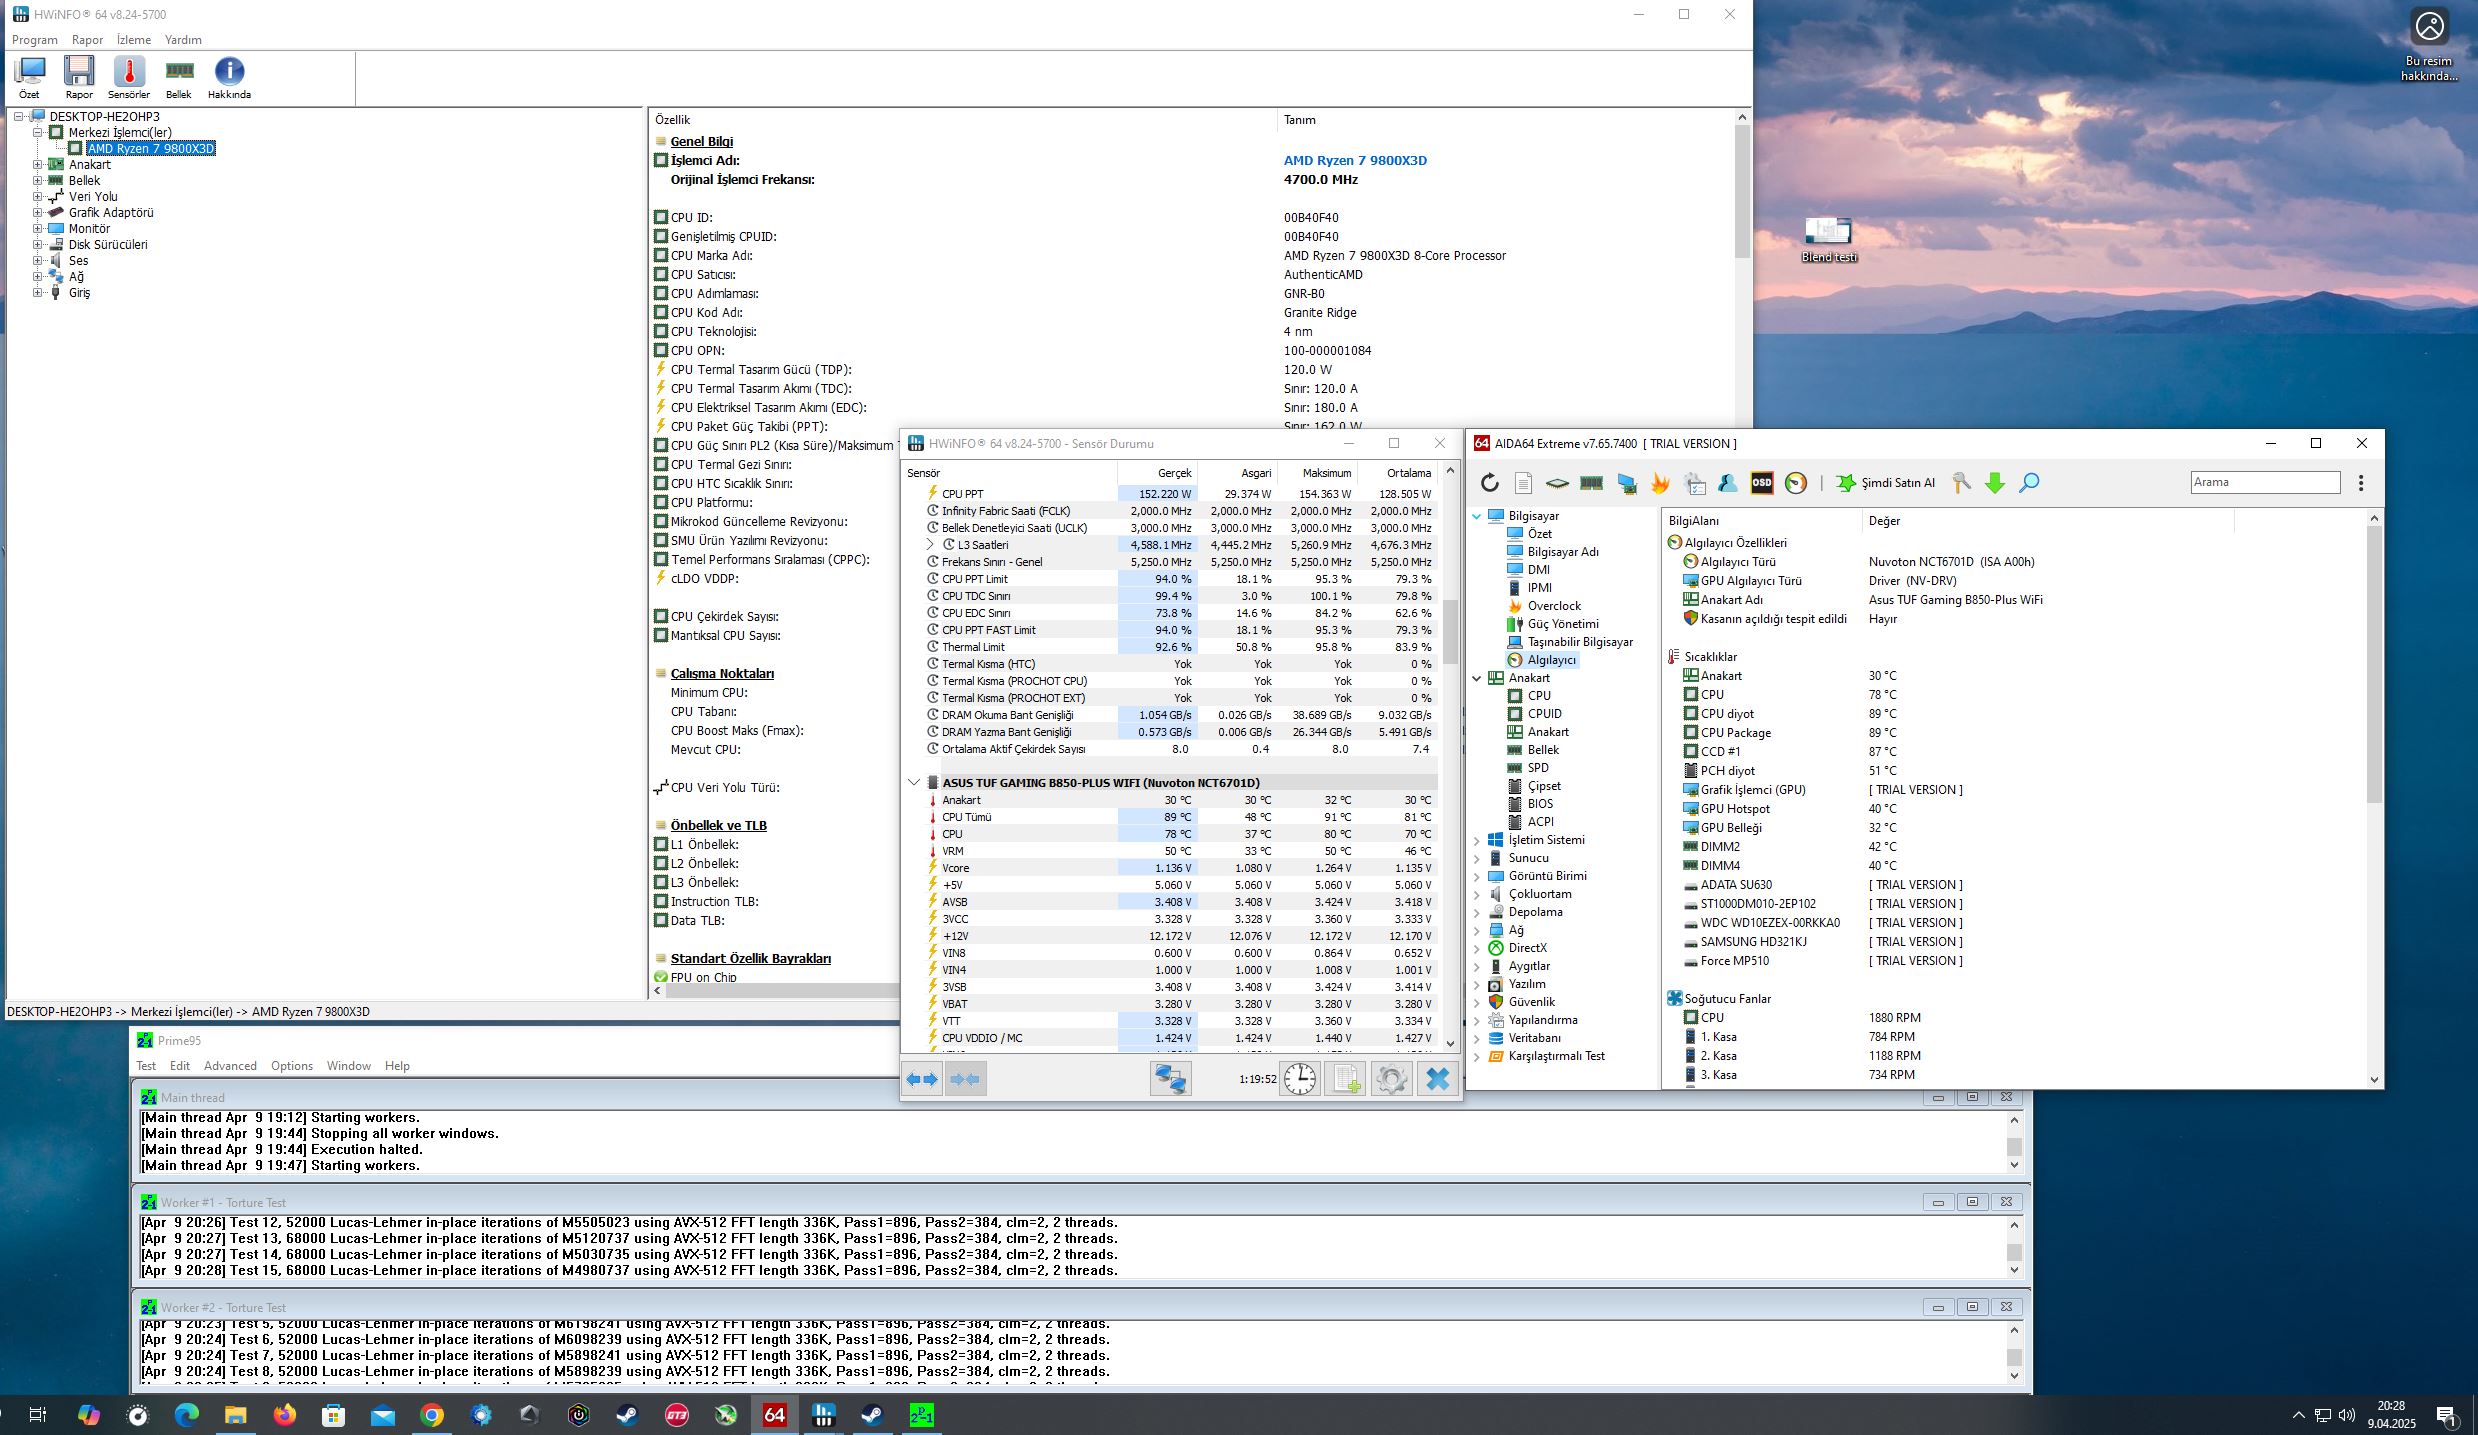Click the network monitors icon in sensor window
The height and width of the screenshot is (1435, 2478).
(1170, 1079)
